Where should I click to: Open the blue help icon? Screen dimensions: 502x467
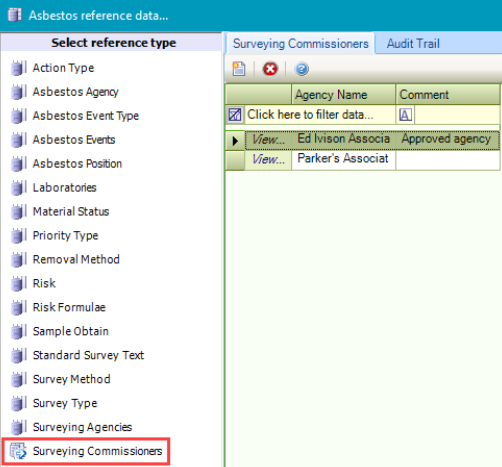tap(301, 69)
